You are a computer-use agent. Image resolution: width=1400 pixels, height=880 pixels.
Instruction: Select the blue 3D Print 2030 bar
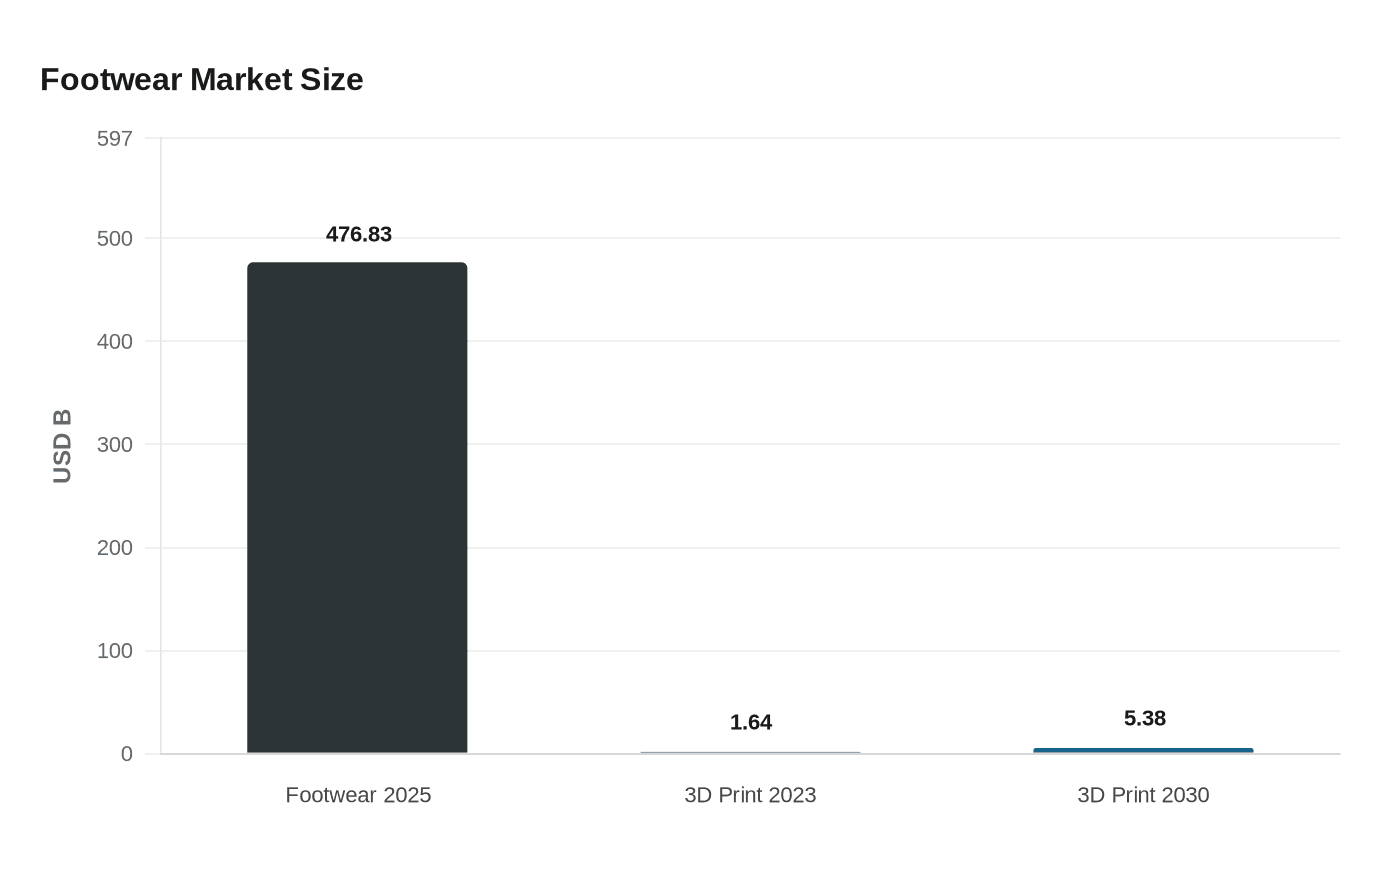[x=1143, y=750]
